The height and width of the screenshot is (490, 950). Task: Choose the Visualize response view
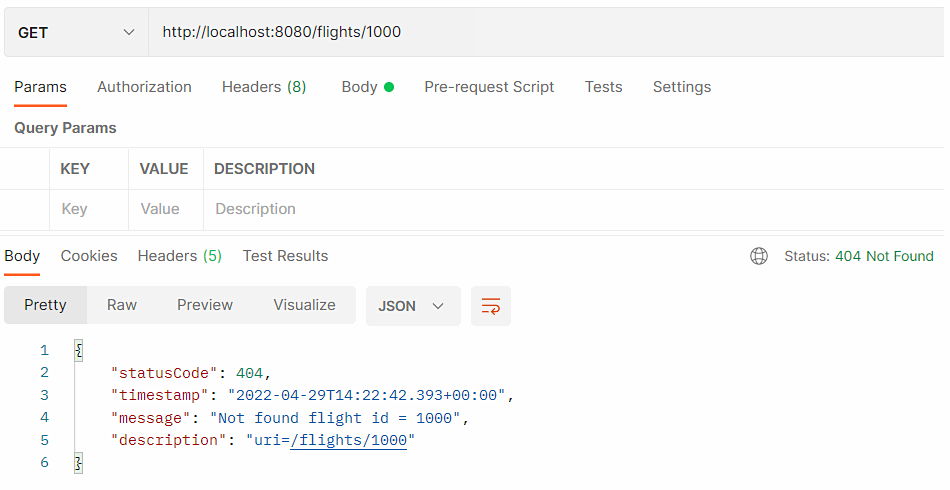[x=304, y=305]
